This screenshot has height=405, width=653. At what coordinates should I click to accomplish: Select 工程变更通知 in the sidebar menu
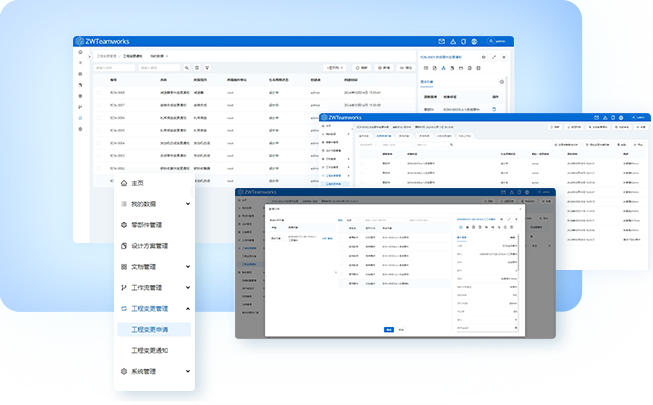pos(152,350)
